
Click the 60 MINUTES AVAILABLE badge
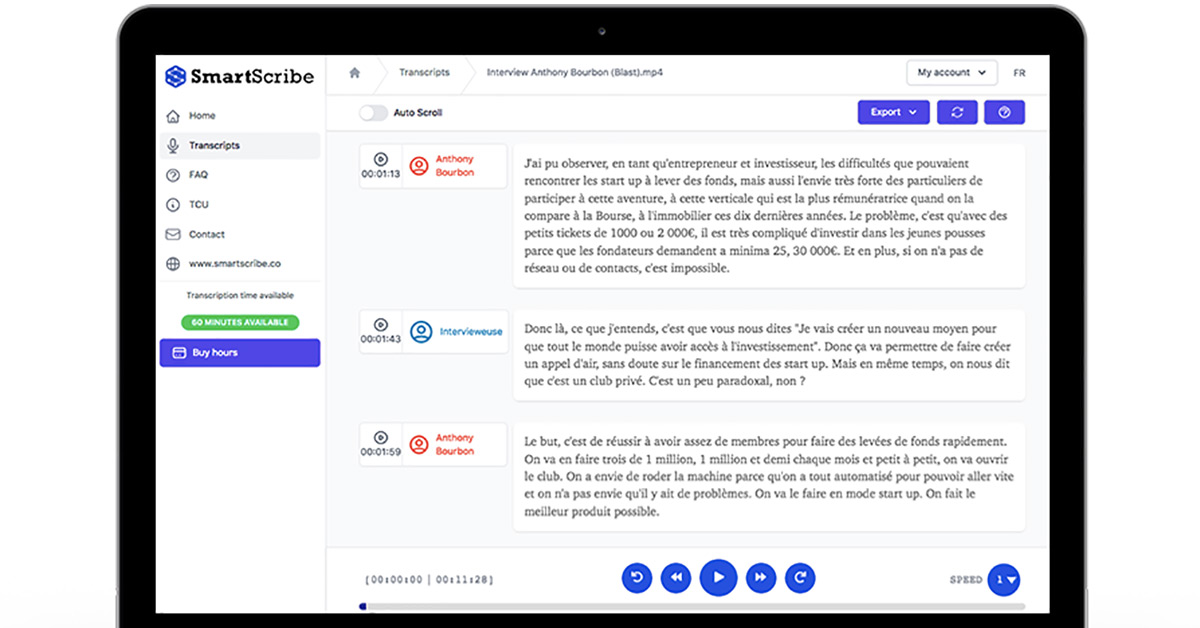(x=240, y=323)
